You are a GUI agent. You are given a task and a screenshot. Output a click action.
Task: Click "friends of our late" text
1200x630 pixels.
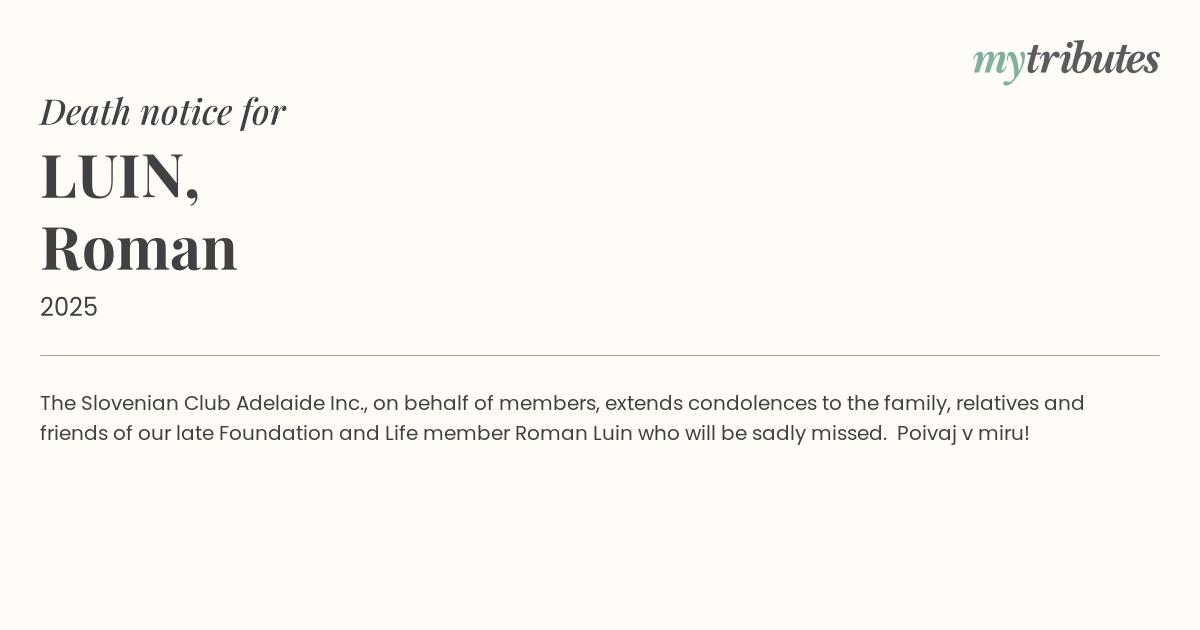(126, 433)
